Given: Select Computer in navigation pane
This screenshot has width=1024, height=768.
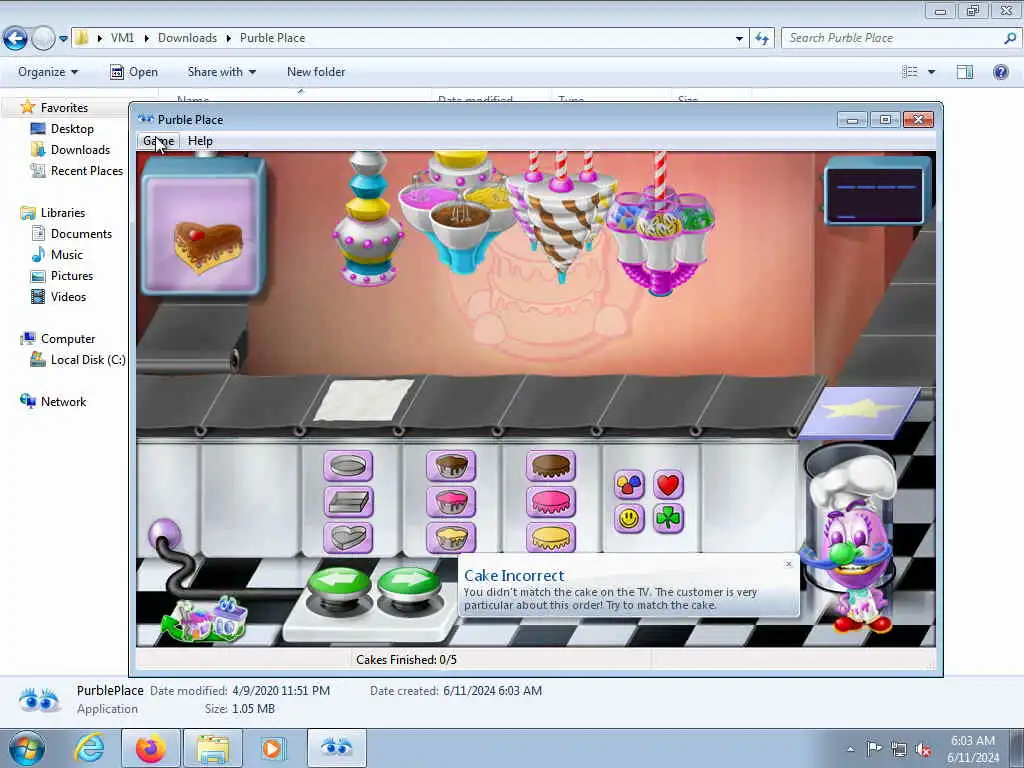Looking at the screenshot, I should coord(57,339).
